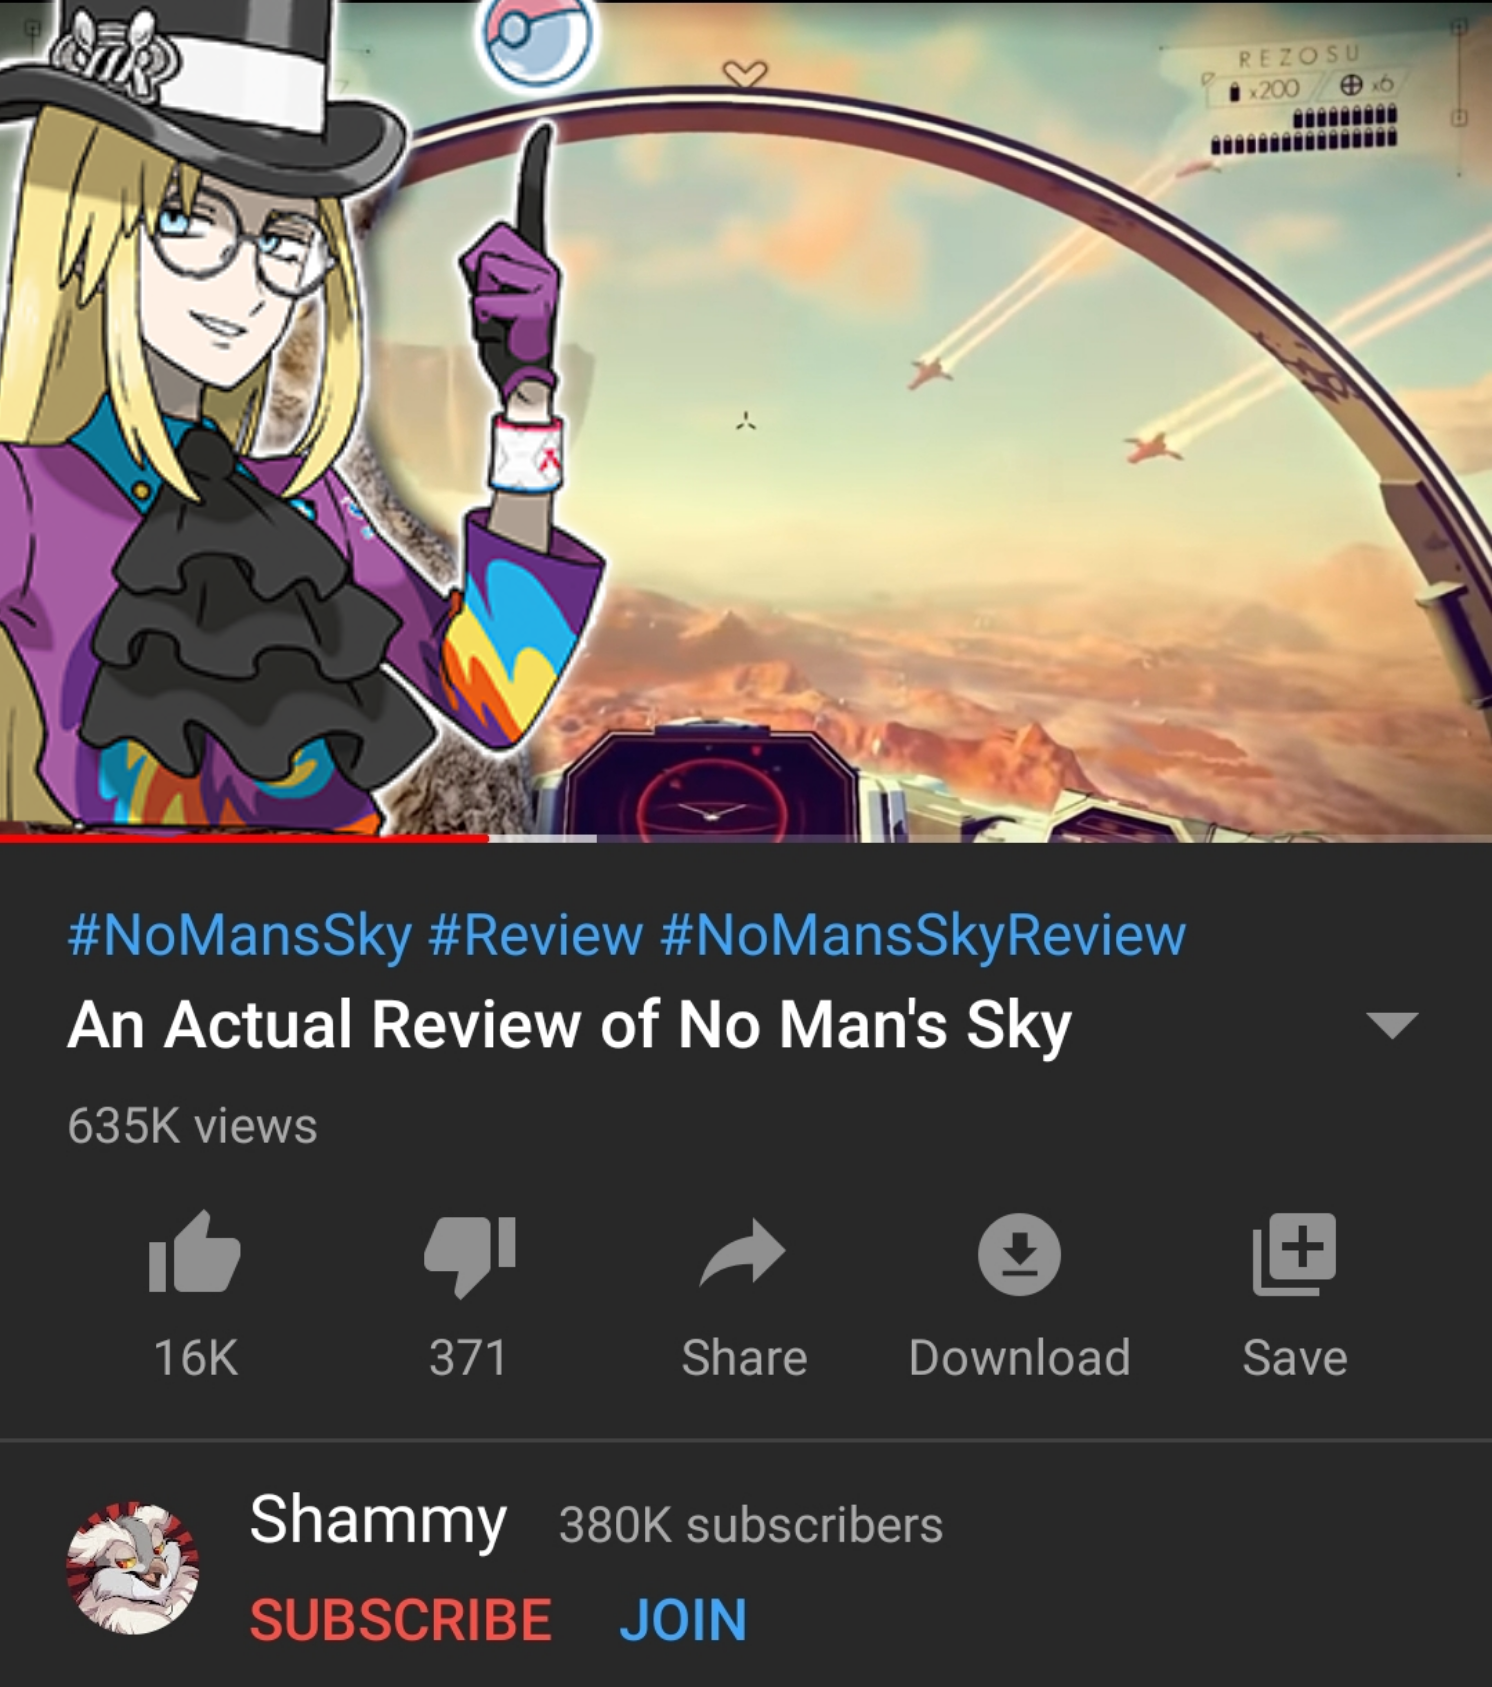Tap the thumbs-up like icon

click(195, 1253)
